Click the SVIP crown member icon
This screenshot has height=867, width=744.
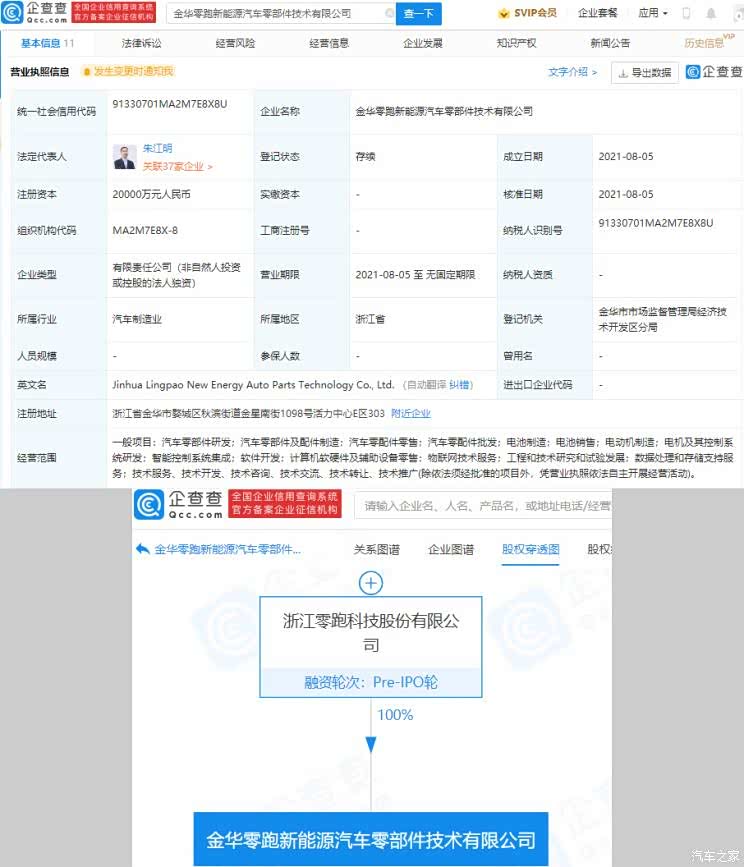click(503, 14)
